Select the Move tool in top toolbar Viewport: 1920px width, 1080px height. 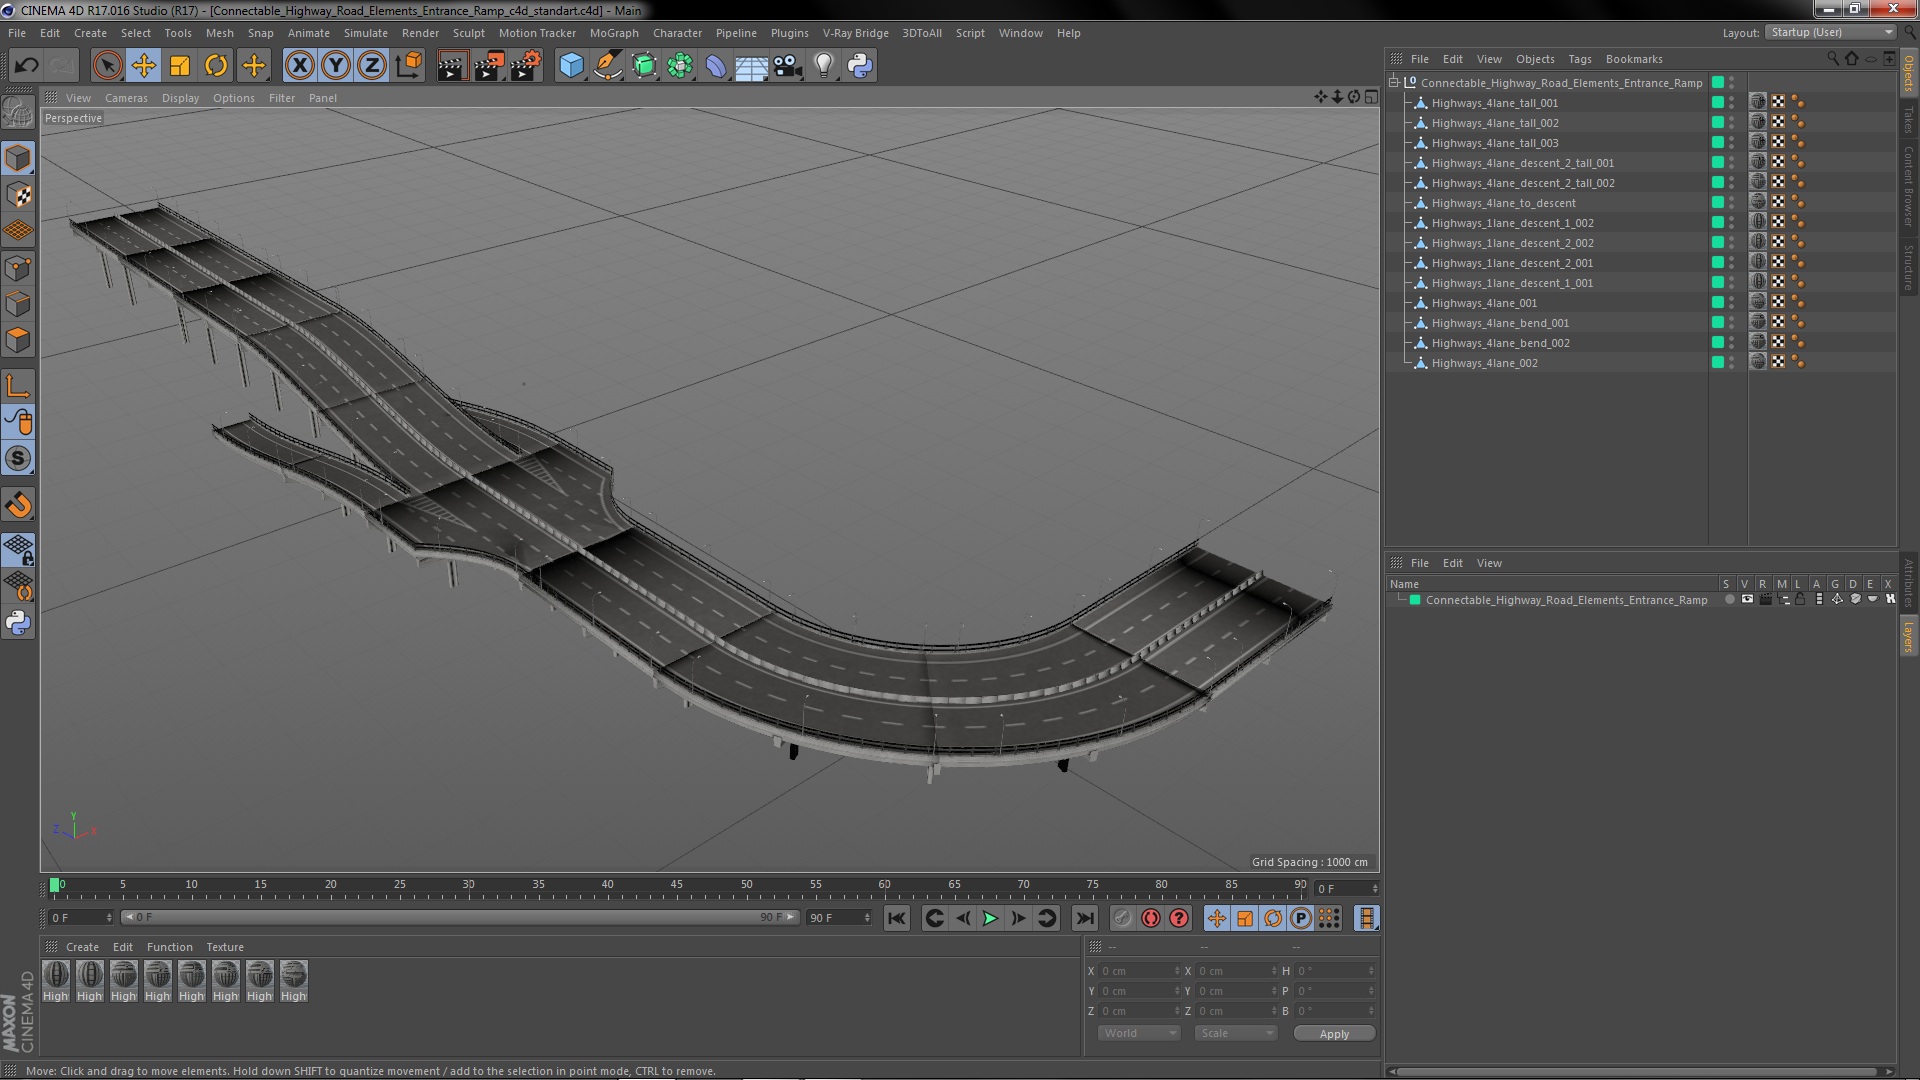click(x=143, y=66)
